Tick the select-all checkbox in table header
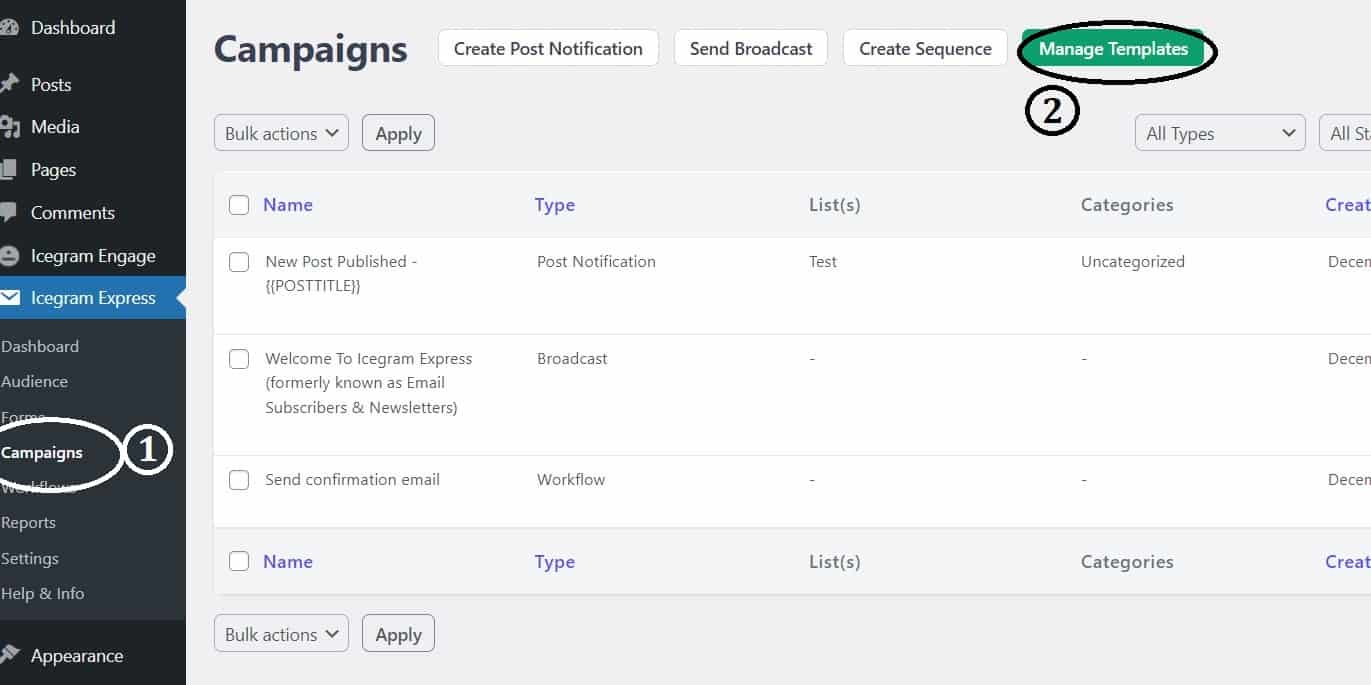The image size is (1371, 685). [239, 205]
